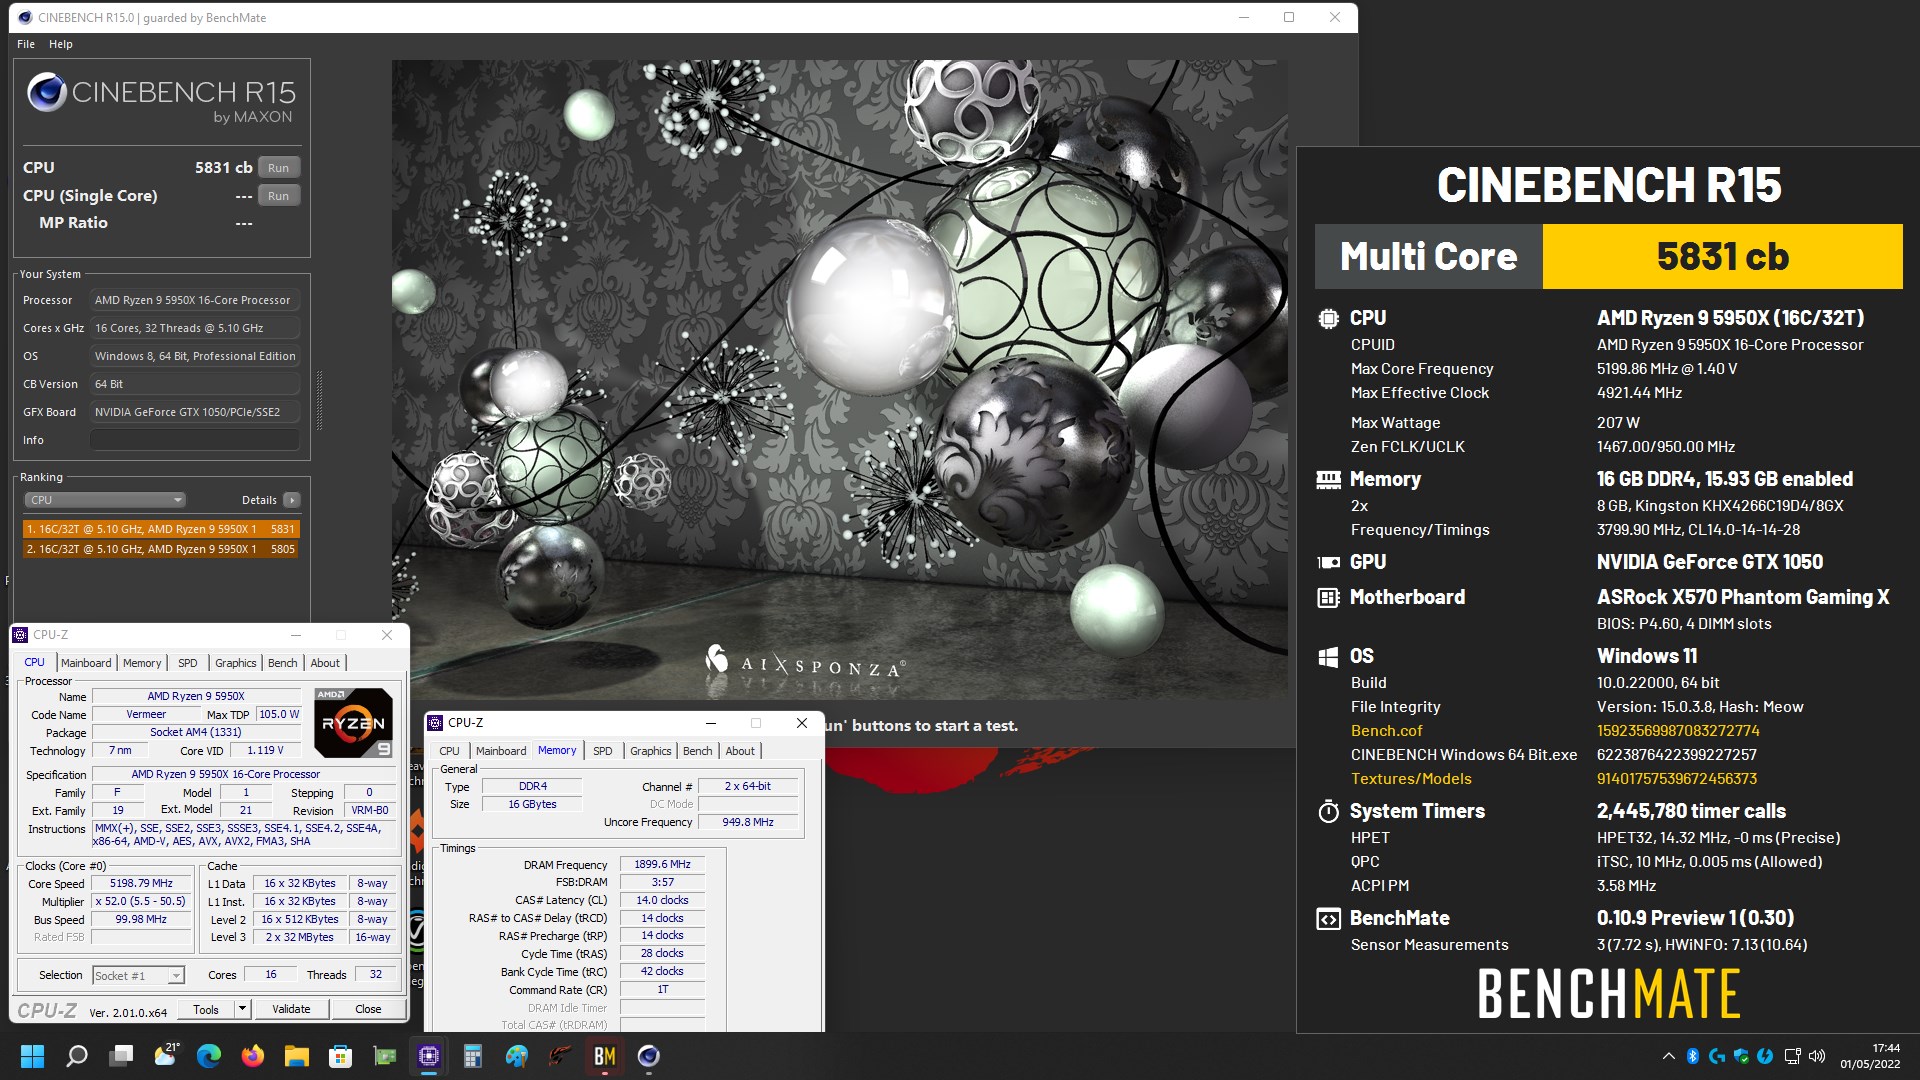Viewport: 1920px width, 1080px height.
Task: Launch Firefox from taskbar
Action: (253, 1056)
